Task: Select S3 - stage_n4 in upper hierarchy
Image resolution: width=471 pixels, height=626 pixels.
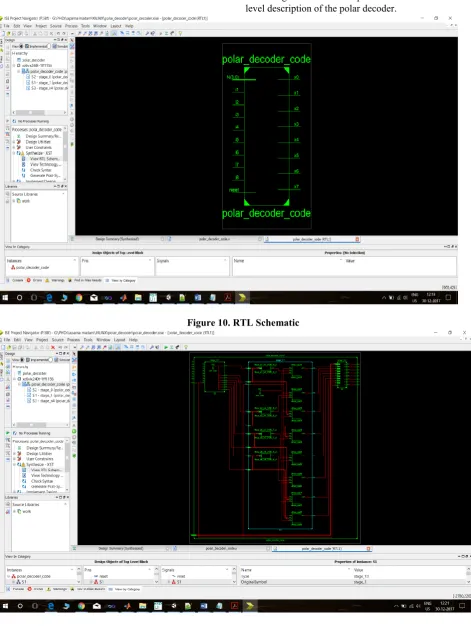Action: (49, 88)
